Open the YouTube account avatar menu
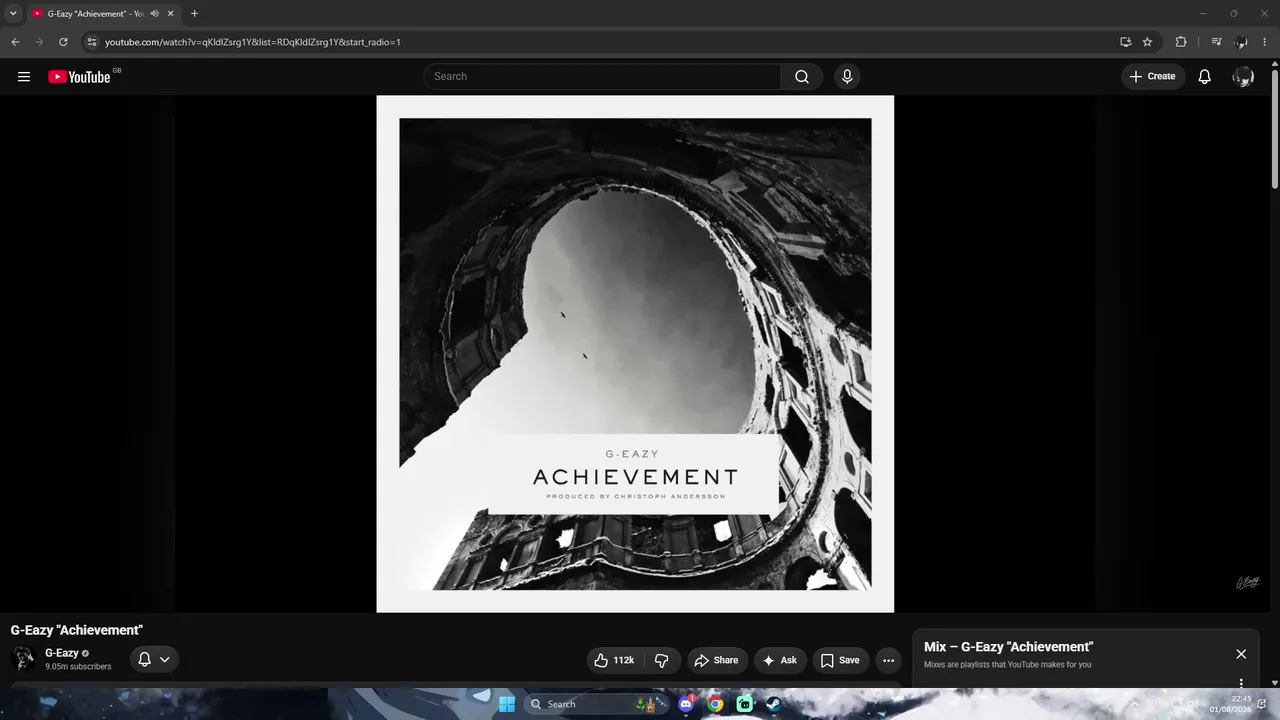Viewport: 1280px width, 720px height. click(x=1243, y=77)
